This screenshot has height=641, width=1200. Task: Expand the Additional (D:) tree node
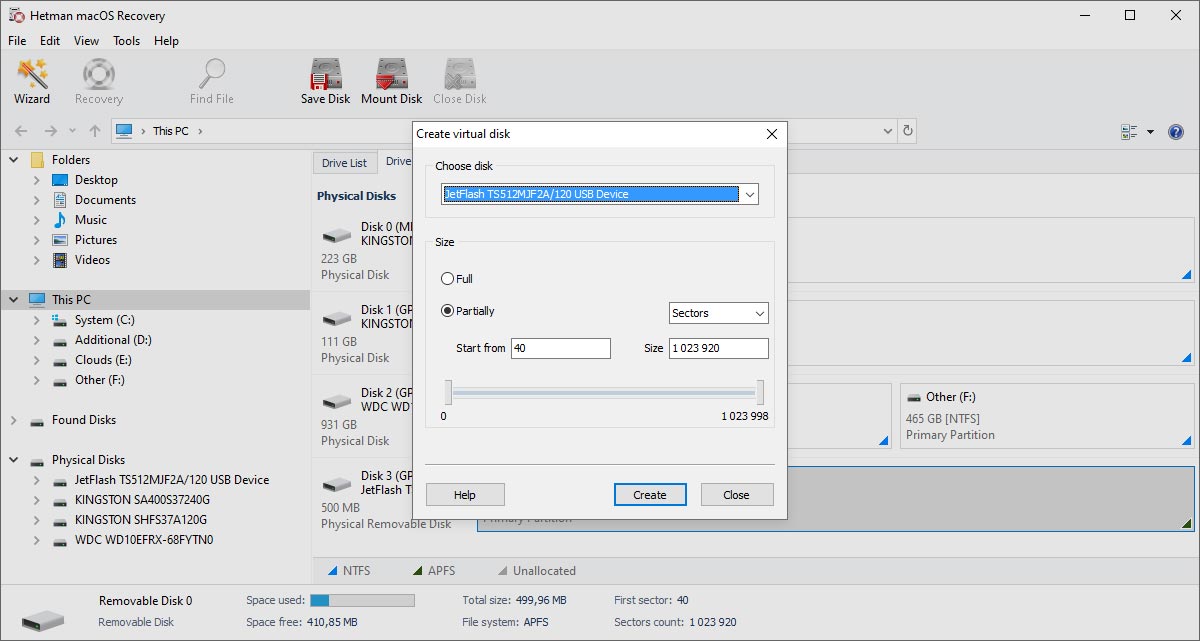37,340
